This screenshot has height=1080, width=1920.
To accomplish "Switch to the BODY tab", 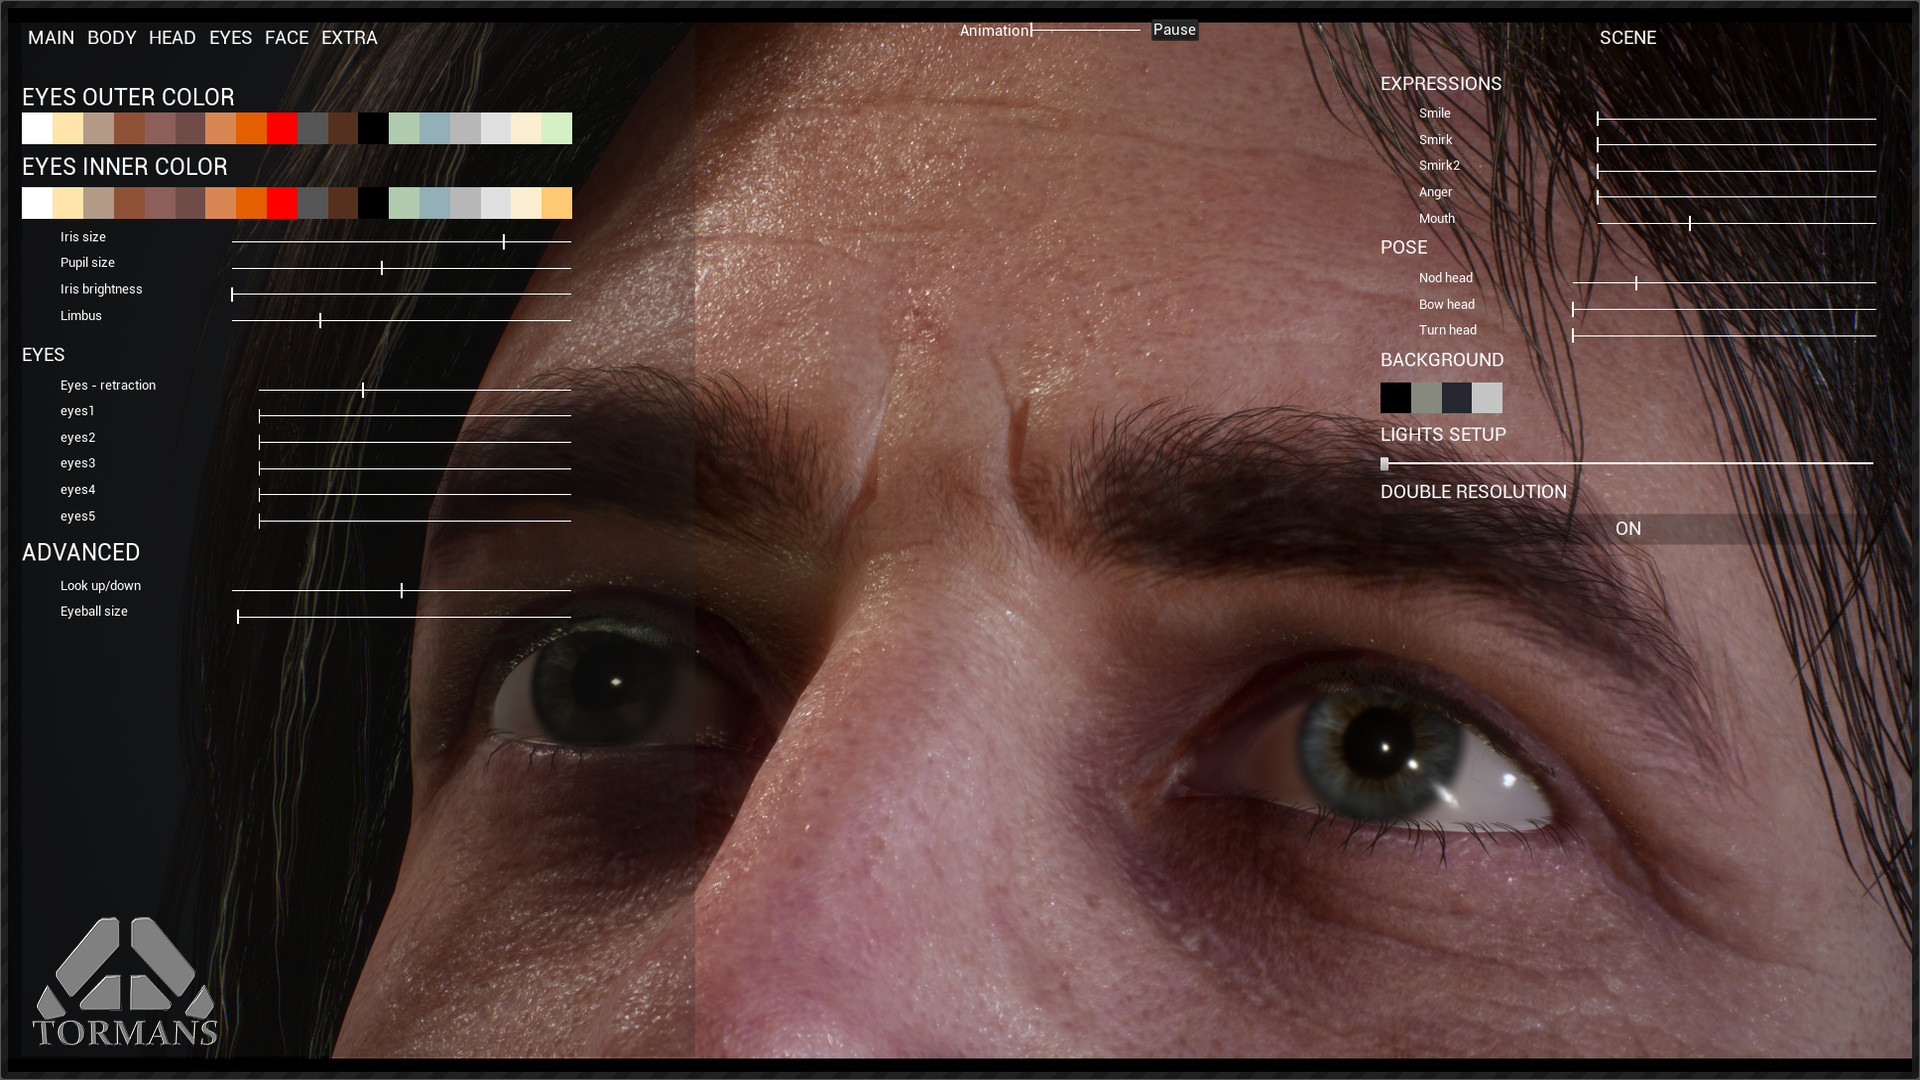I will (111, 37).
